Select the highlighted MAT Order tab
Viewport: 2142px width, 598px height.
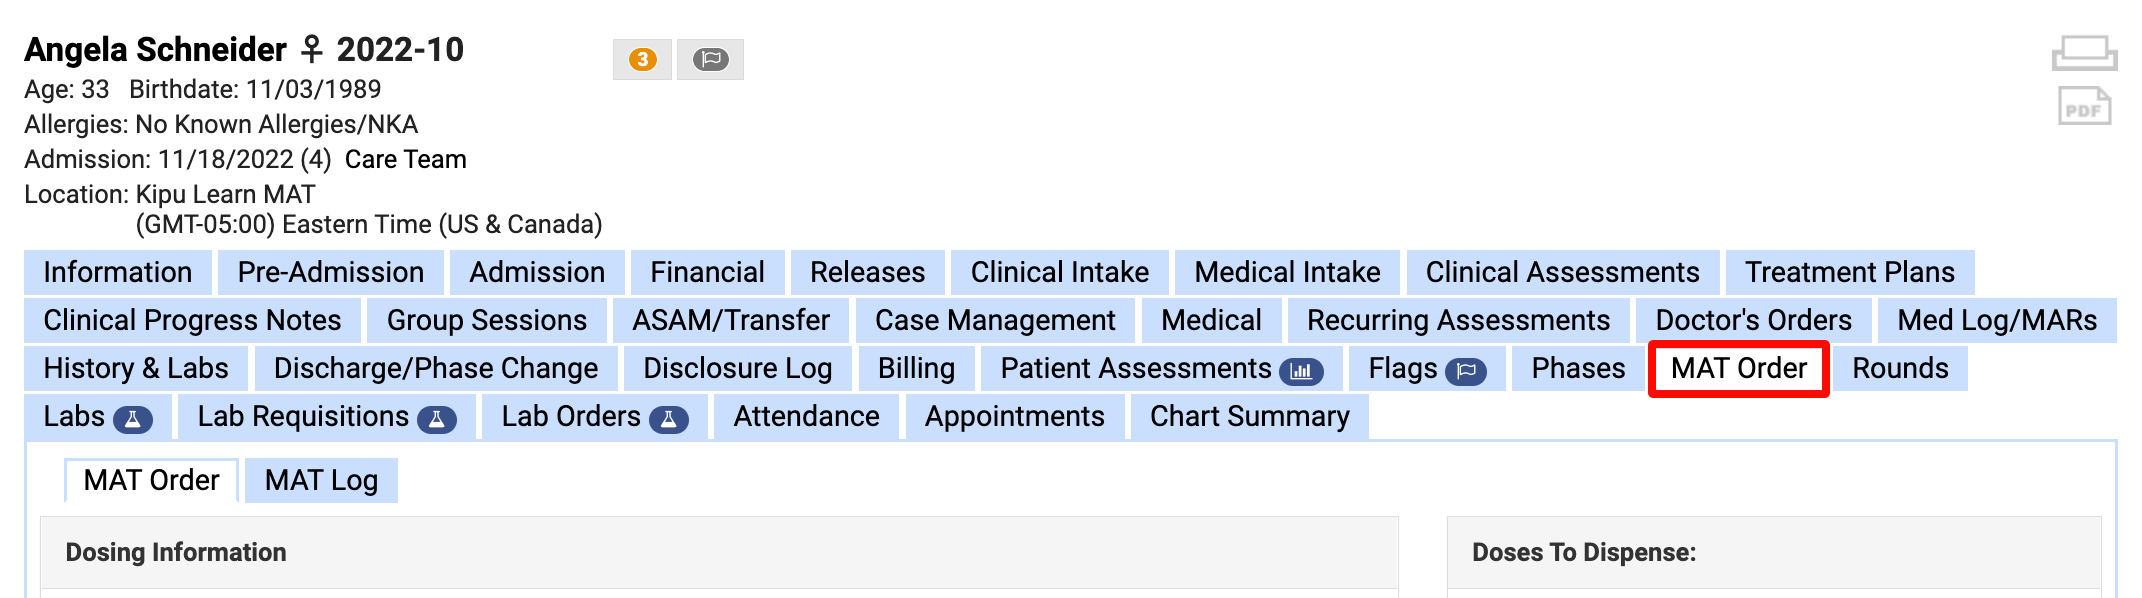point(1738,369)
